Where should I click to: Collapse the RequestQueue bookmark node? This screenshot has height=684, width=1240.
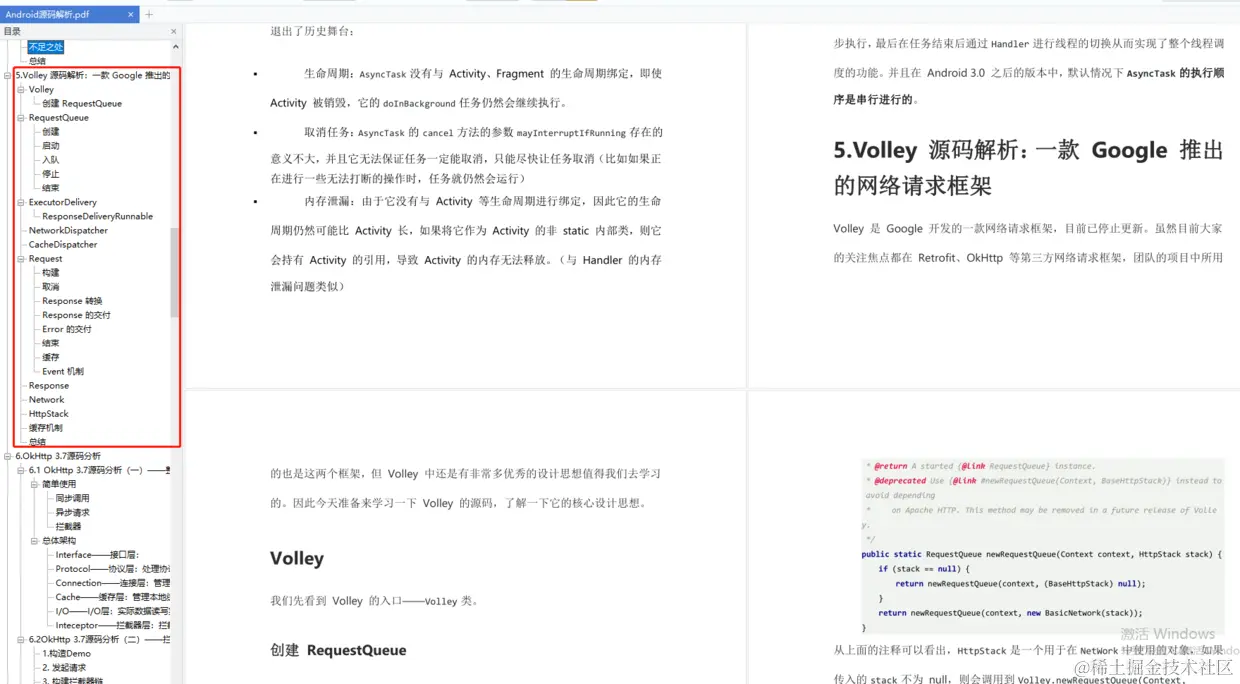(x=21, y=117)
